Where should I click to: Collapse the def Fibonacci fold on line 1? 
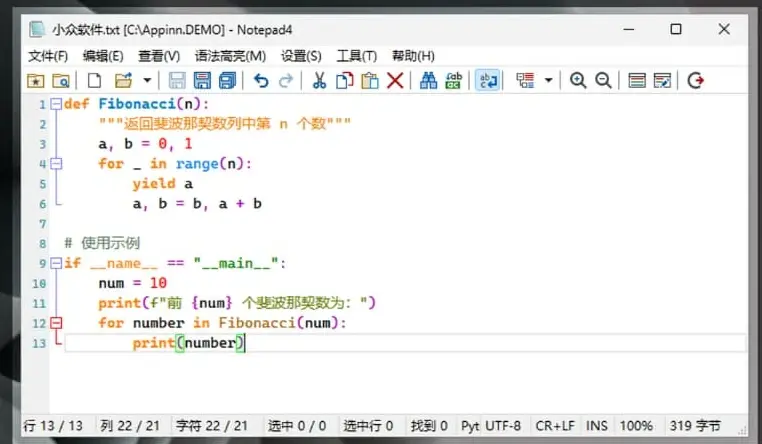click(x=56, y=104)
